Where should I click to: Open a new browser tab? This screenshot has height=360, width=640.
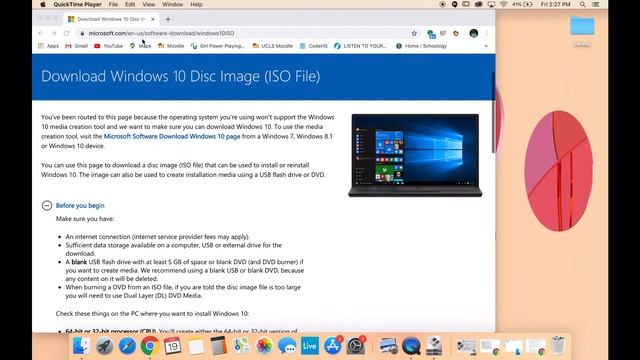coord(168,19)
